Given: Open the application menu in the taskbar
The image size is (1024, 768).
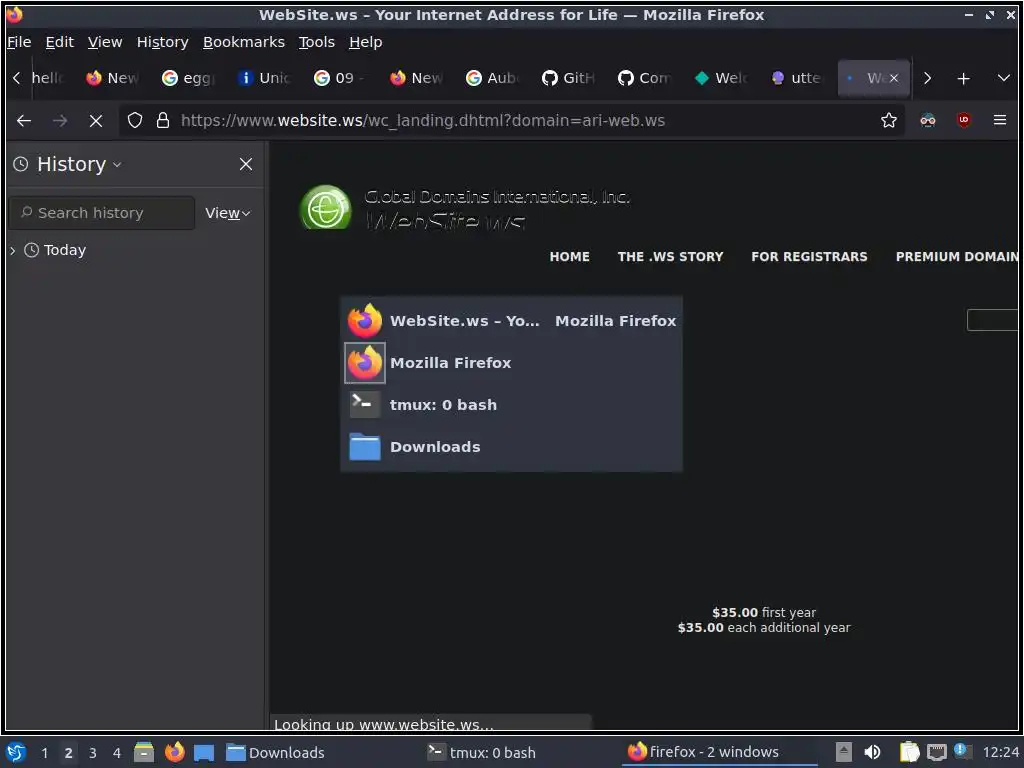Looking at the screenshot, I should tap(16, 752).
